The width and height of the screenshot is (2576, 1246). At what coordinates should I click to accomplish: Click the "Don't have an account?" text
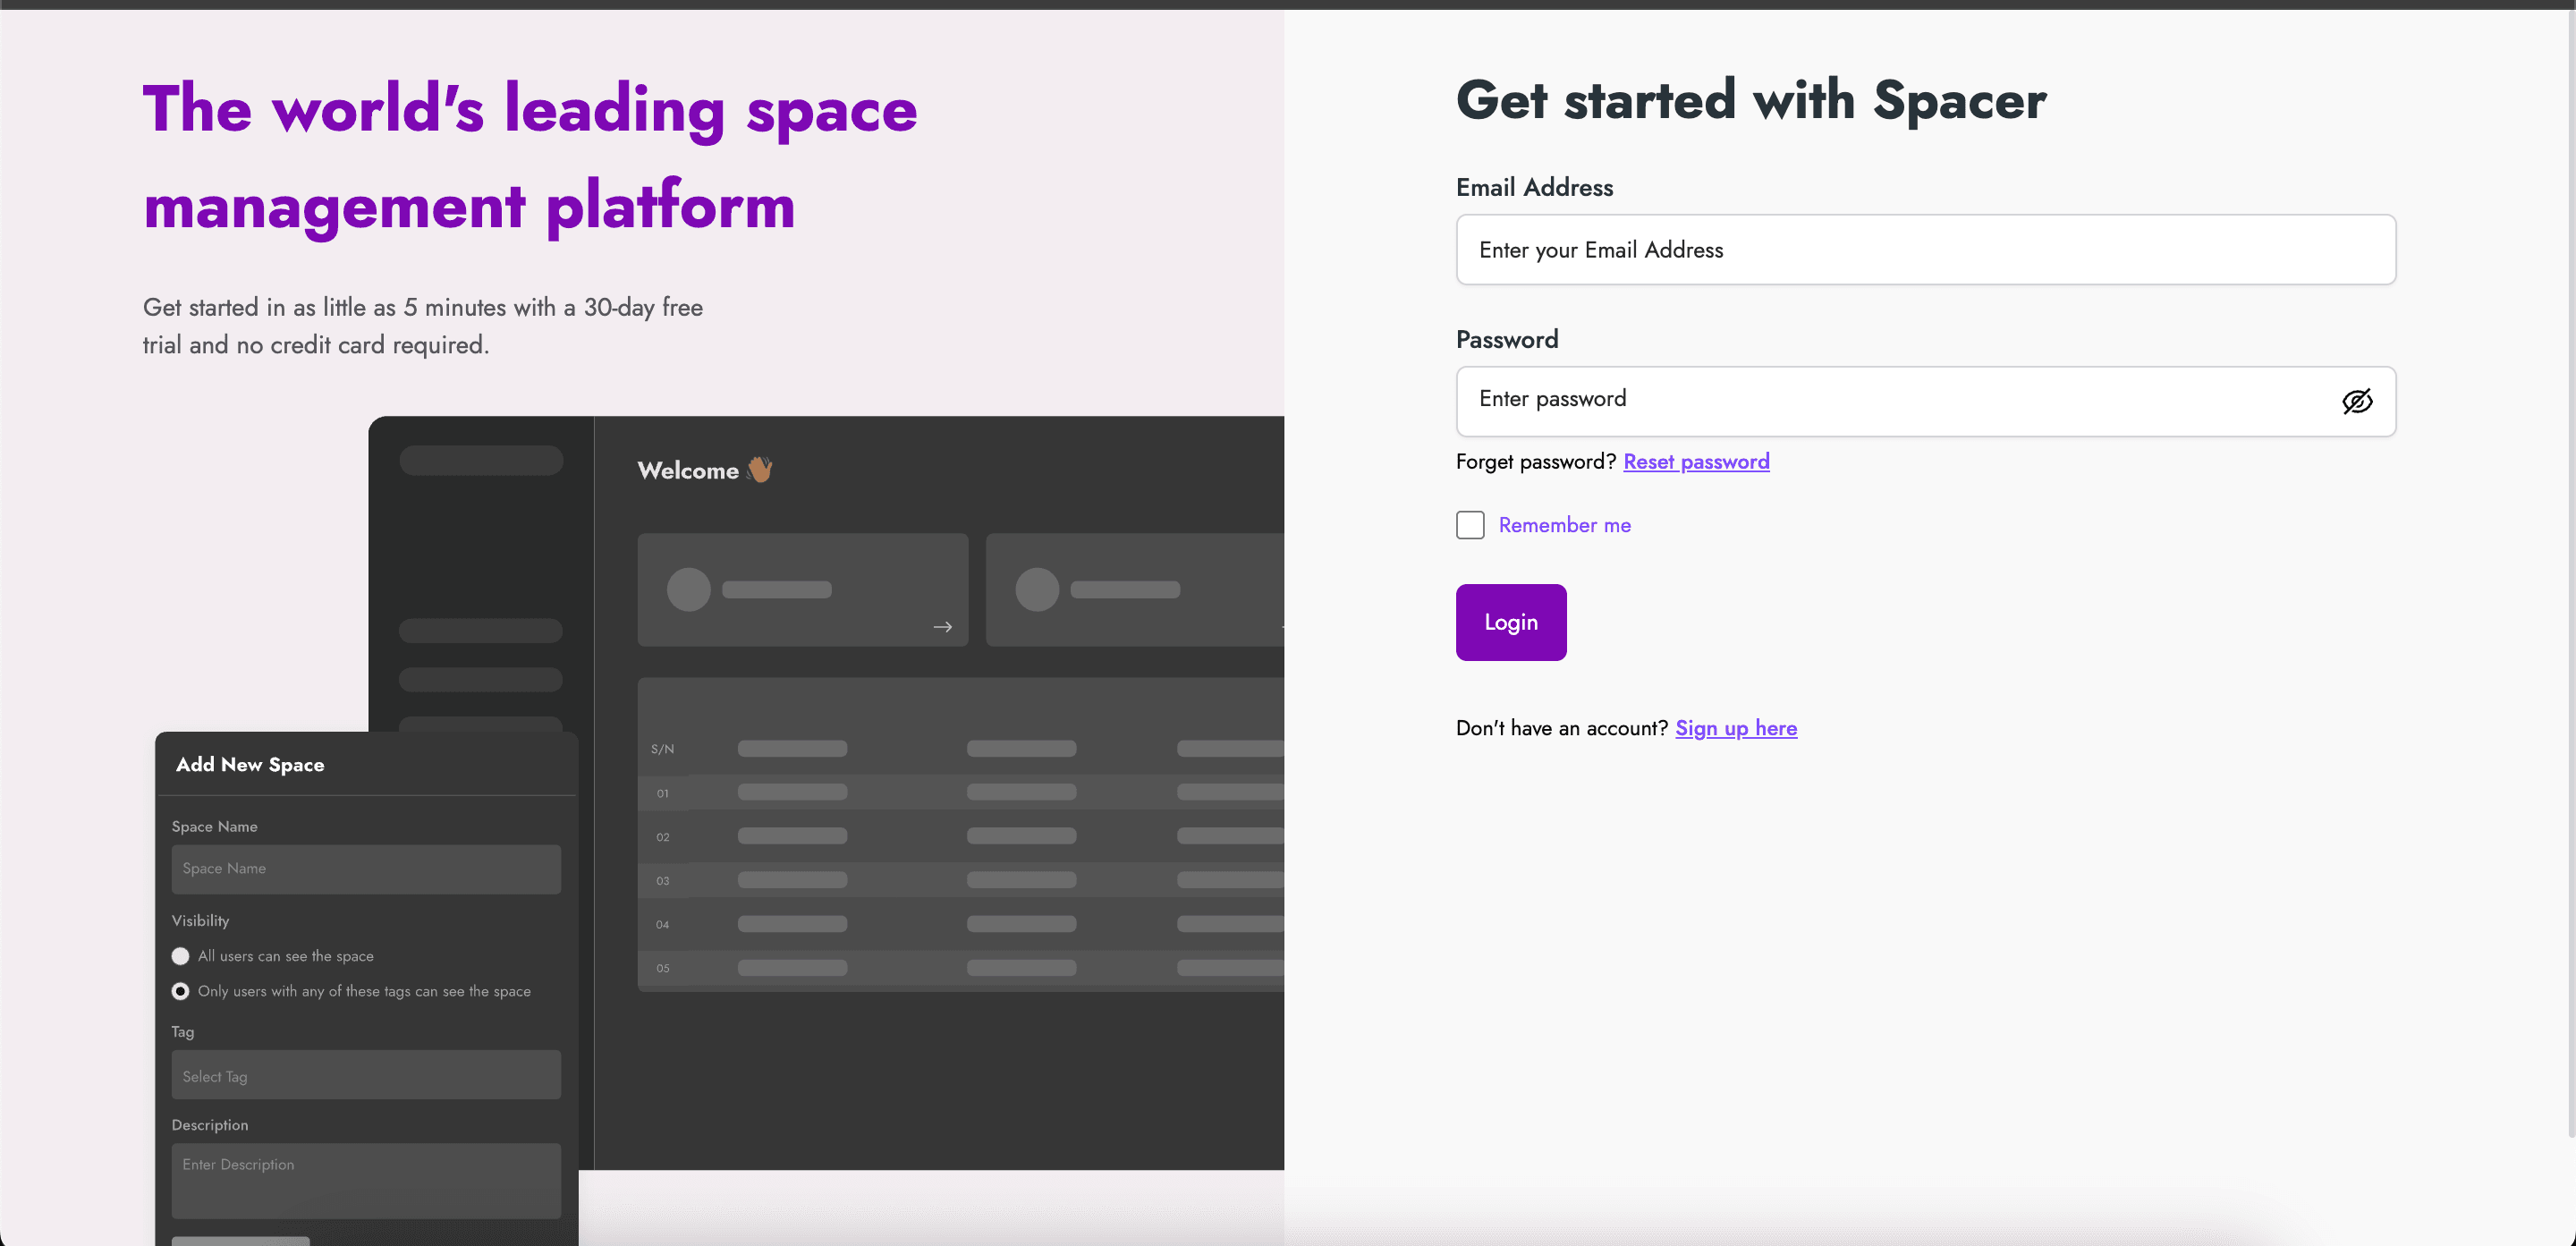point(1562,728)
